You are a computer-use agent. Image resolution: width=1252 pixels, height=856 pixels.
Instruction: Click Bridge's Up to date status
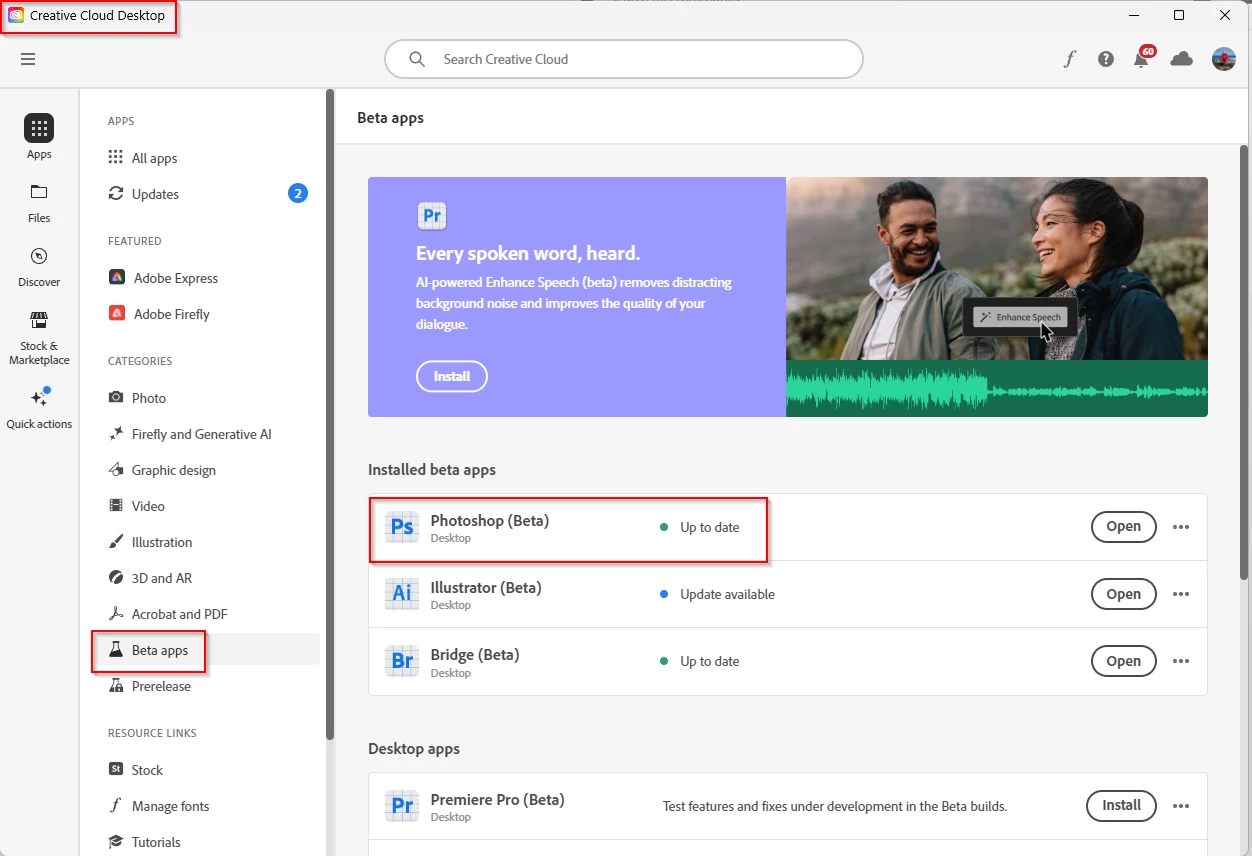pos(700,661)
